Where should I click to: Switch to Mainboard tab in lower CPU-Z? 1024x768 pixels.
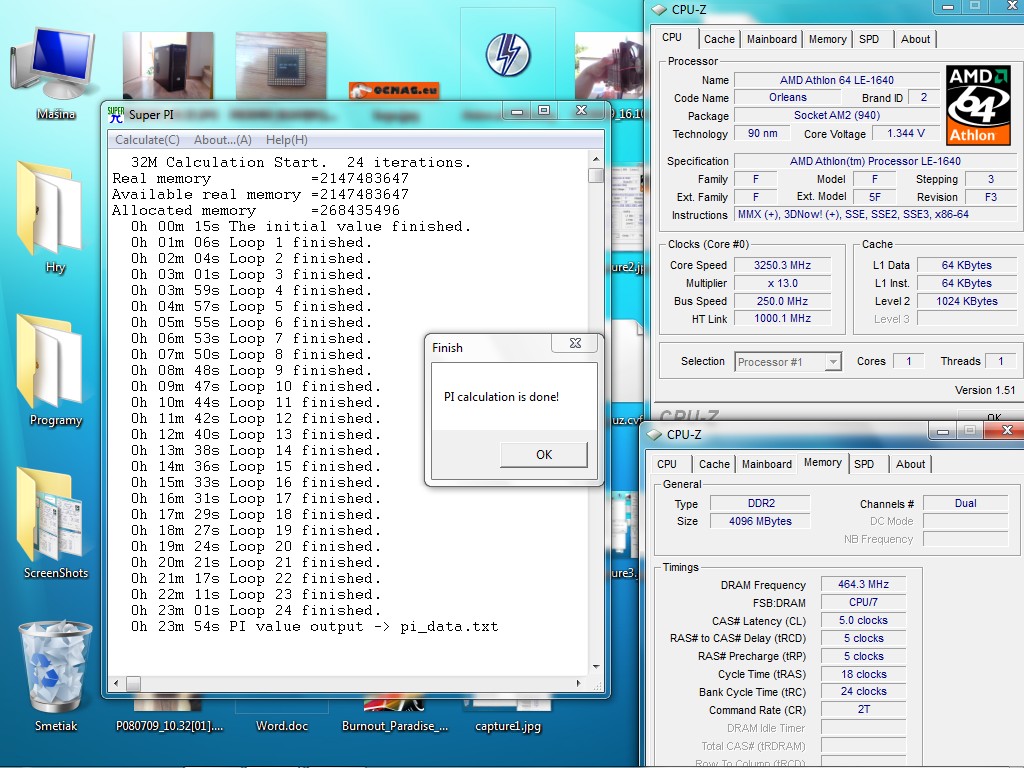[x=767, y=464]
